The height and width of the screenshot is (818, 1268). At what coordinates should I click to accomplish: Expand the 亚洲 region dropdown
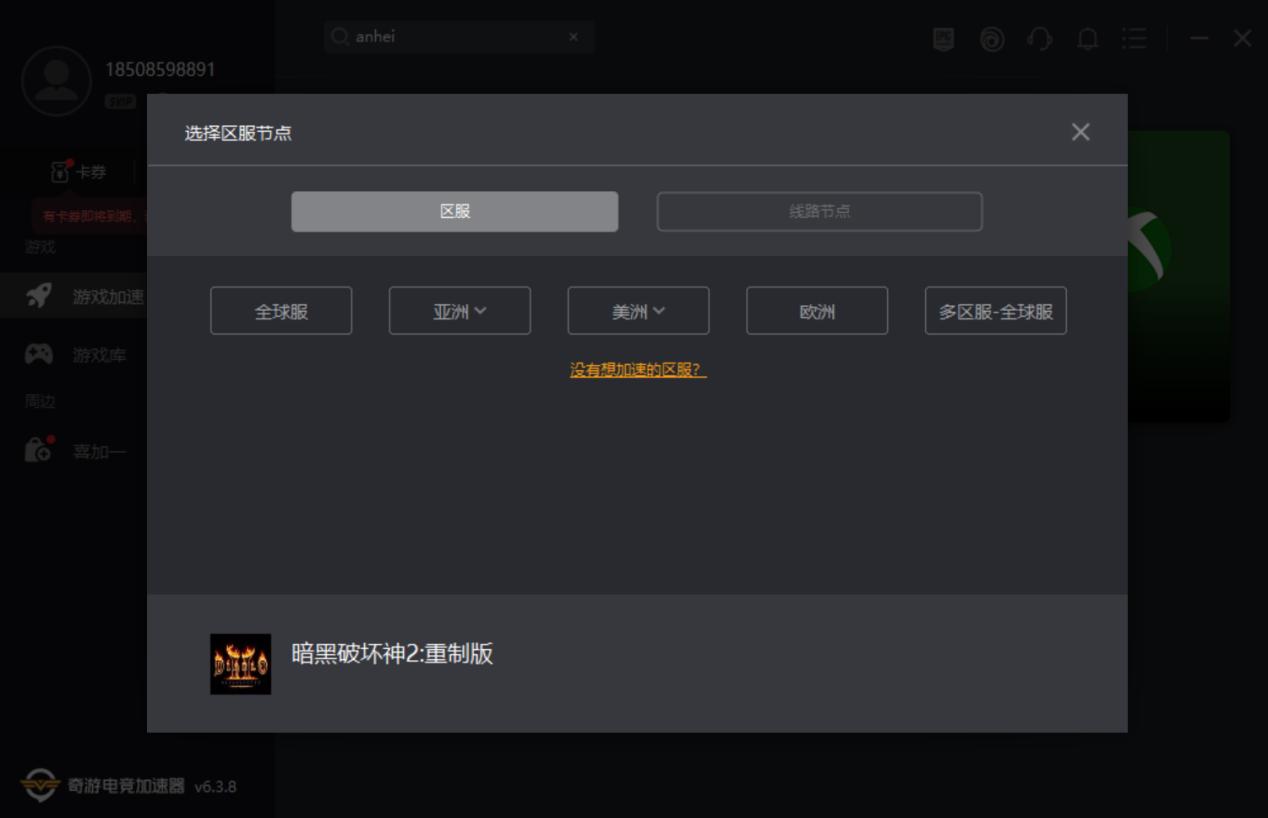[x=460, y=311]
